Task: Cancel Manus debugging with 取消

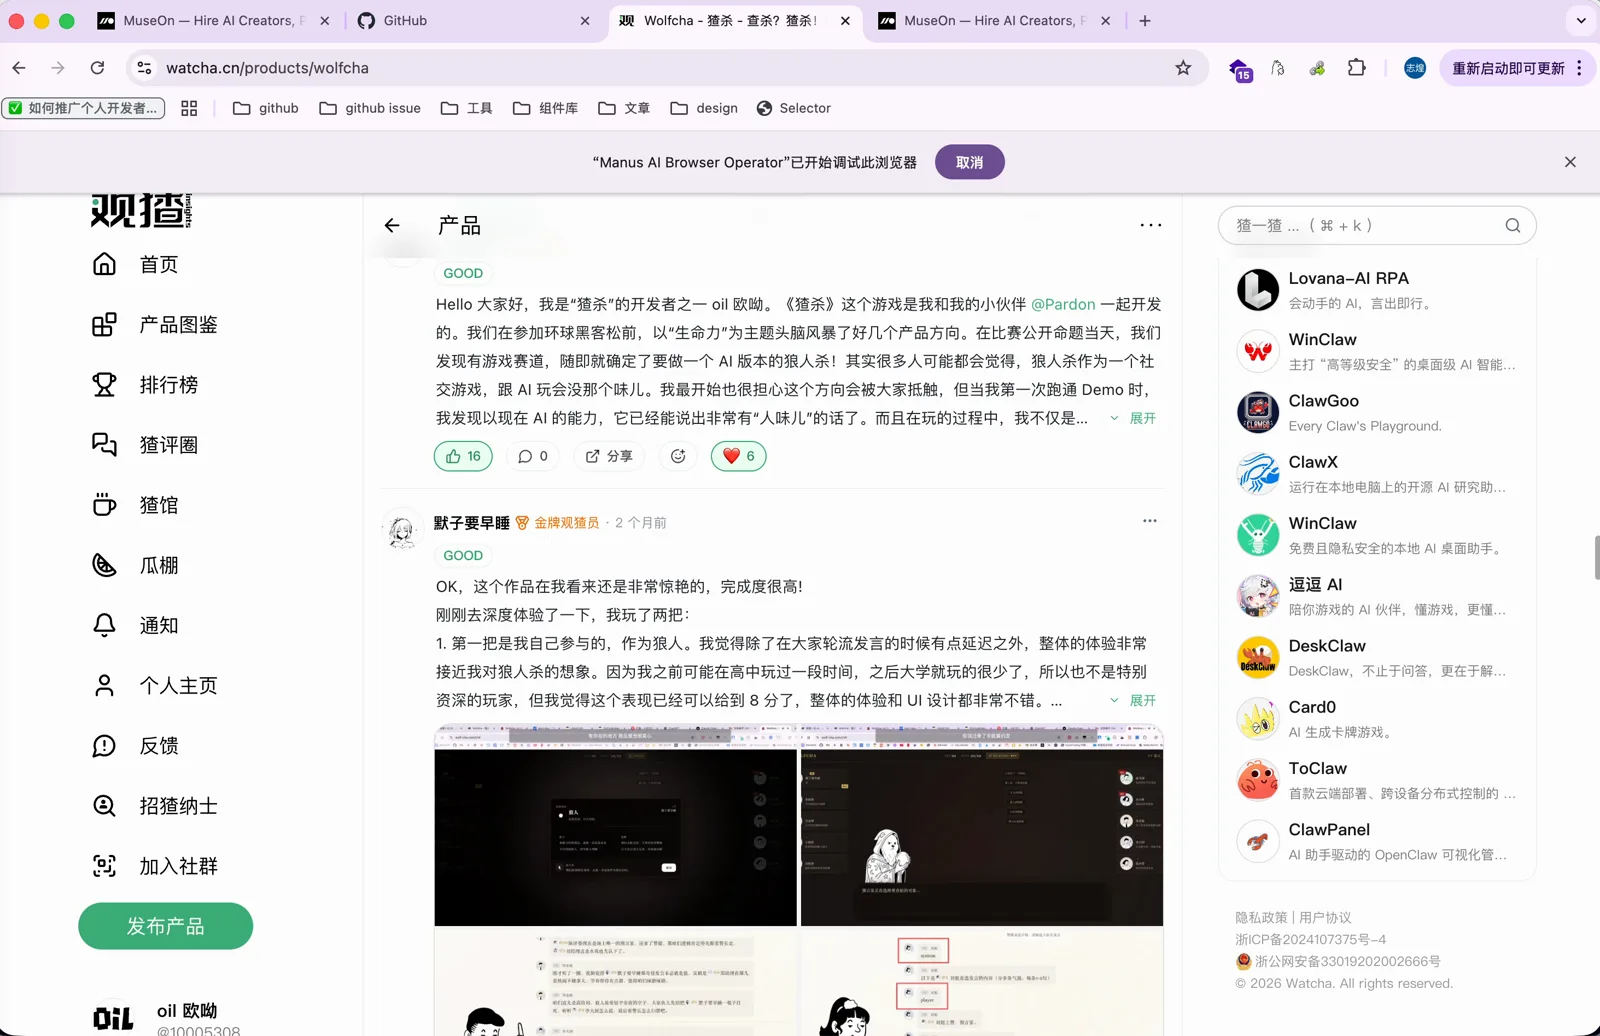Action: tap(969, 162)
